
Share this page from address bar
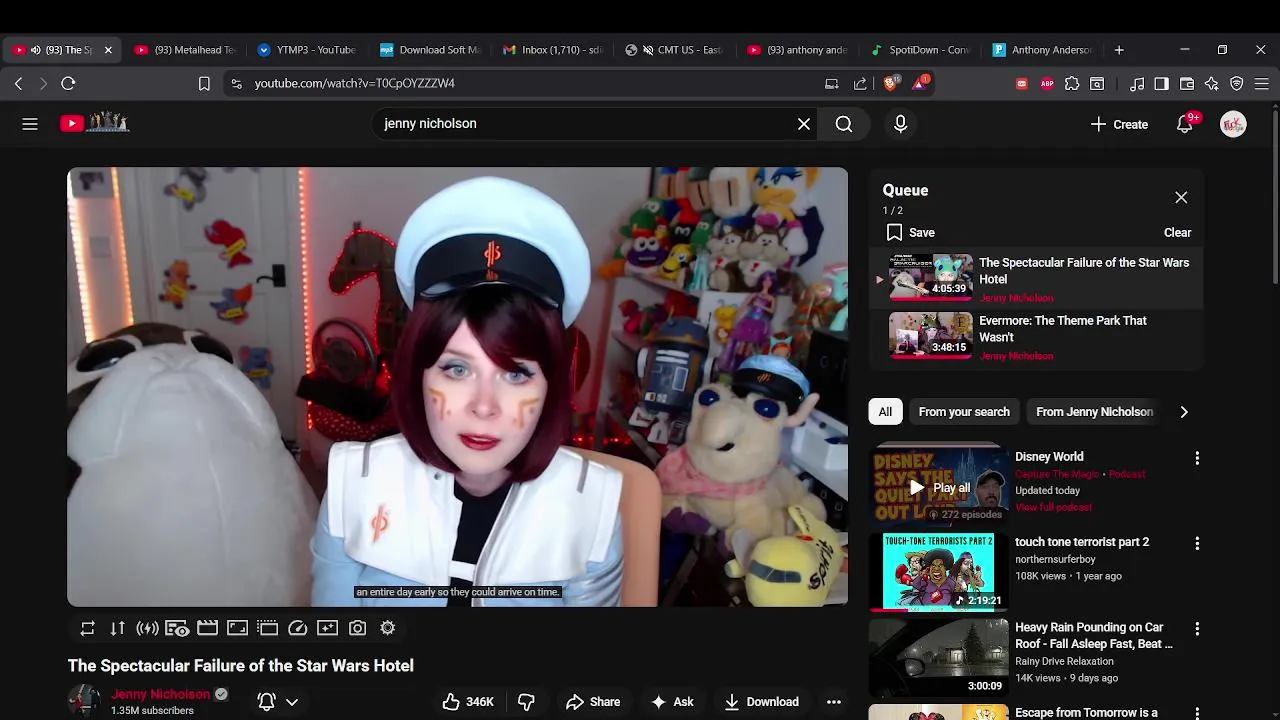tap(860, 84)
